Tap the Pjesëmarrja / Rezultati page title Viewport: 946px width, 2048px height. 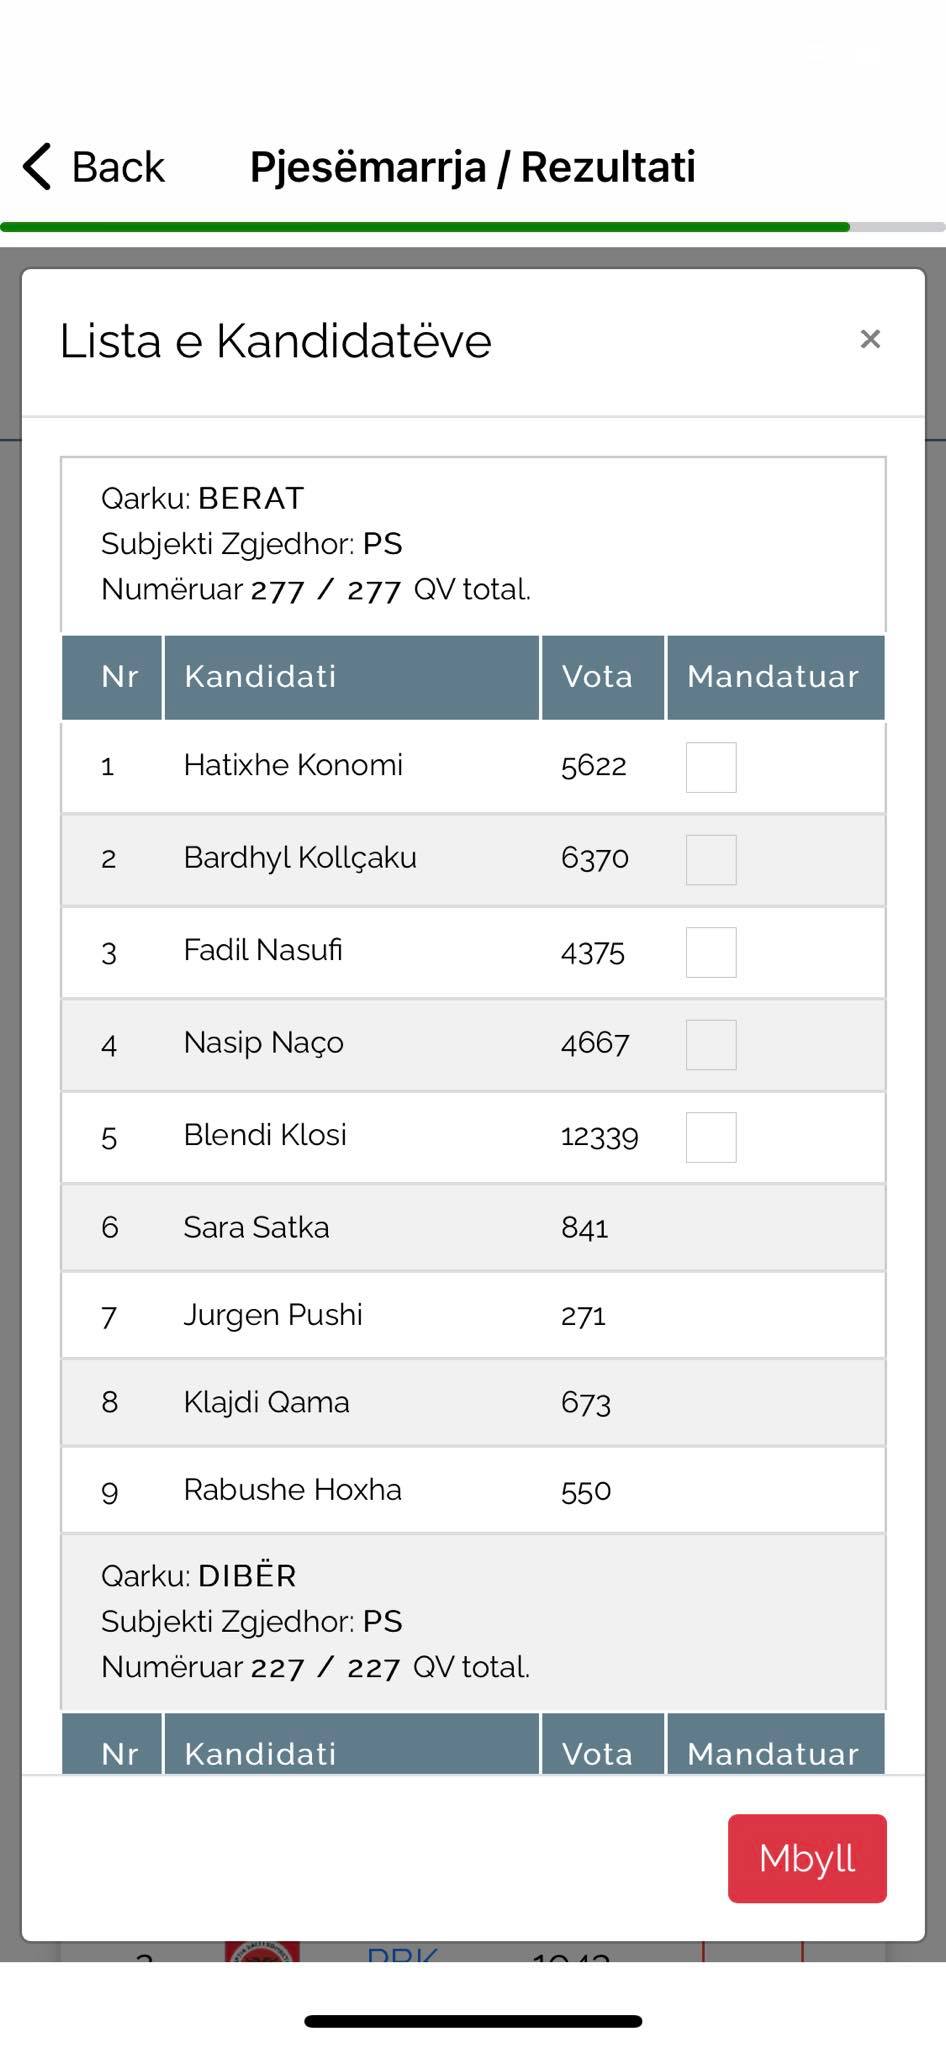pyautogui.click(x=472, y=167)
